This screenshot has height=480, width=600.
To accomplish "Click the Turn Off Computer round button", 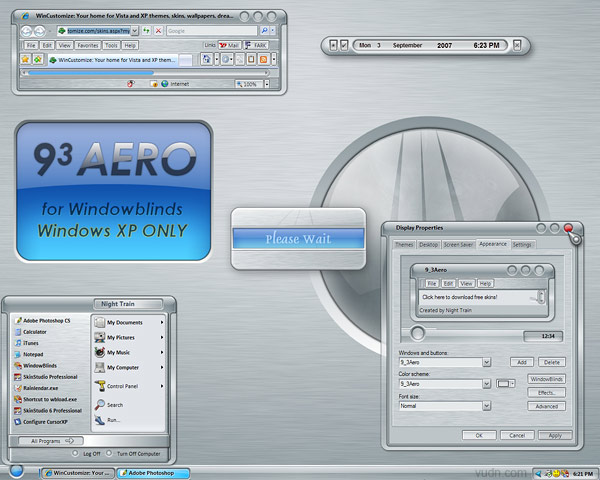I will (109, 453).
